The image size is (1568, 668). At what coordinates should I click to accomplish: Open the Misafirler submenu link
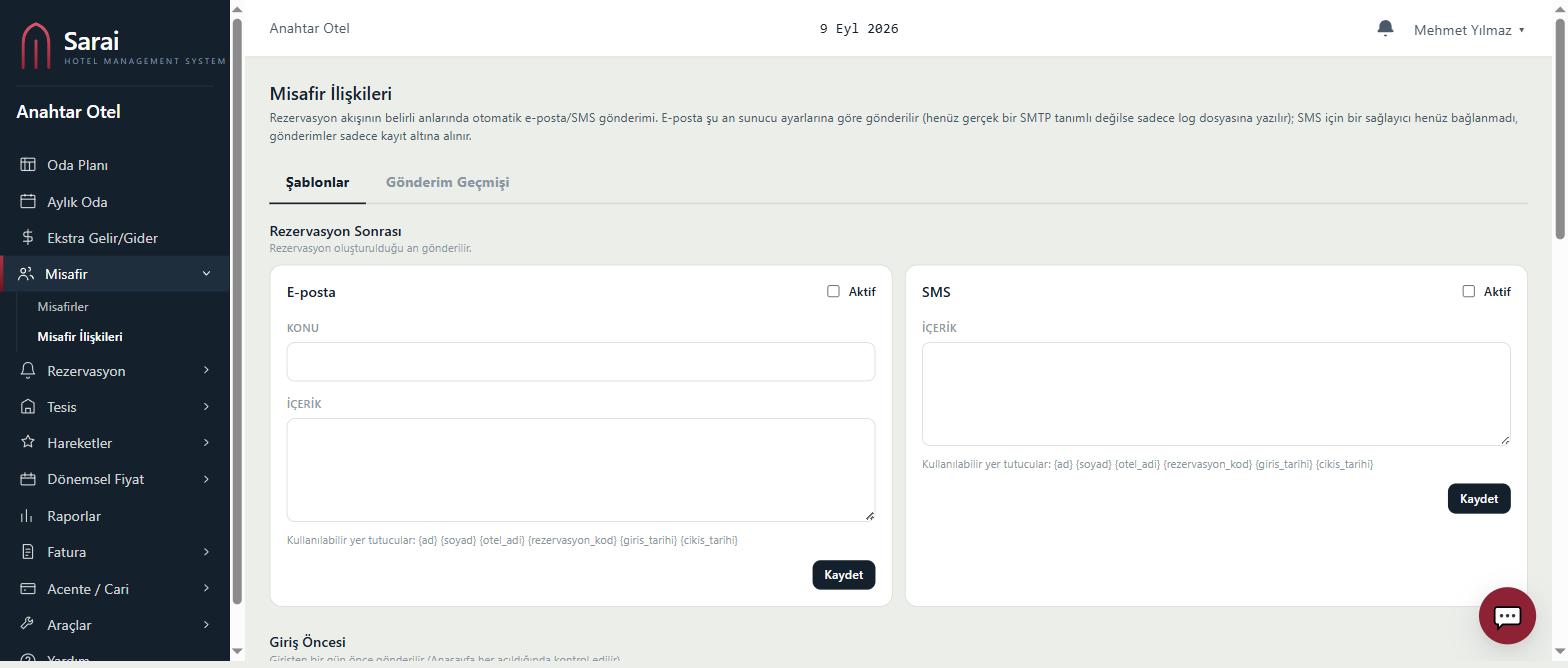63,307
